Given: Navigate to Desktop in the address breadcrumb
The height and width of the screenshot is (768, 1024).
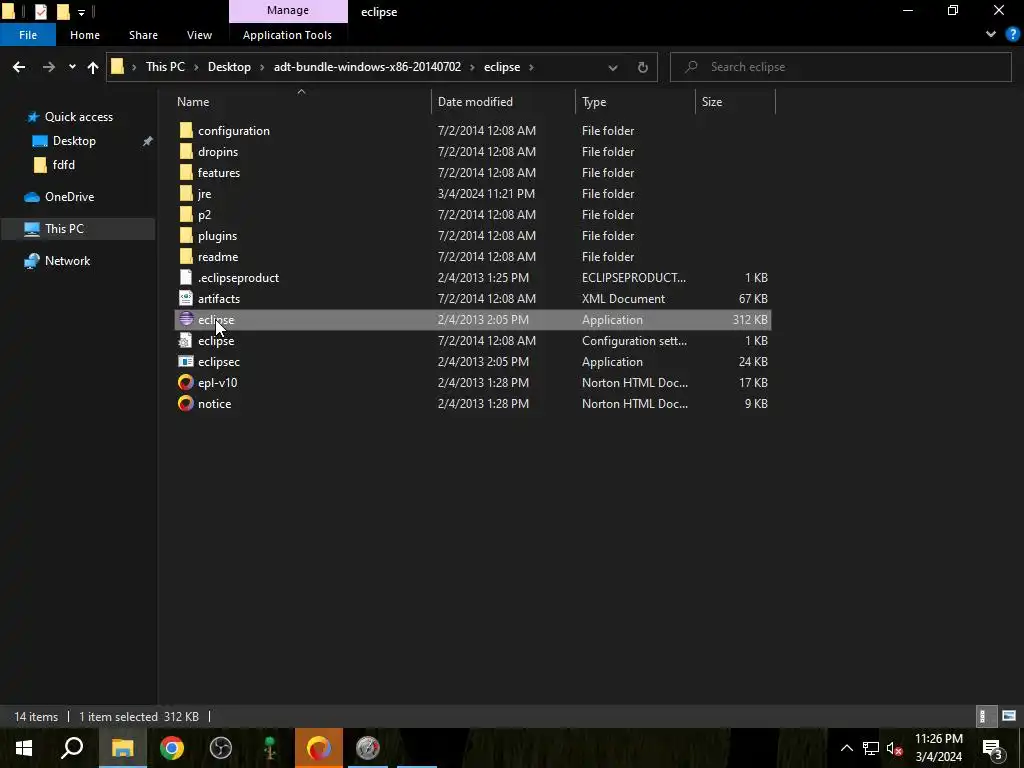Looking at the screenshot, I should click(x=229, y=67).
